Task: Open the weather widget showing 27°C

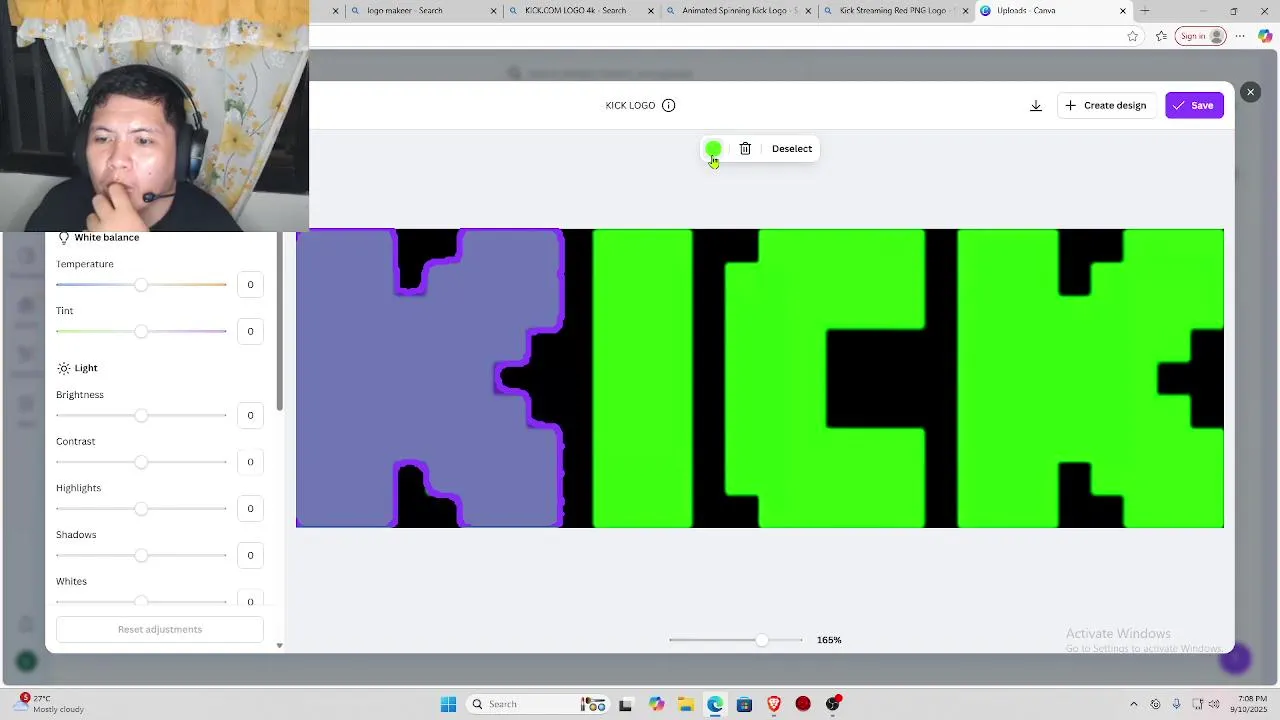Action: pos(50,704)
